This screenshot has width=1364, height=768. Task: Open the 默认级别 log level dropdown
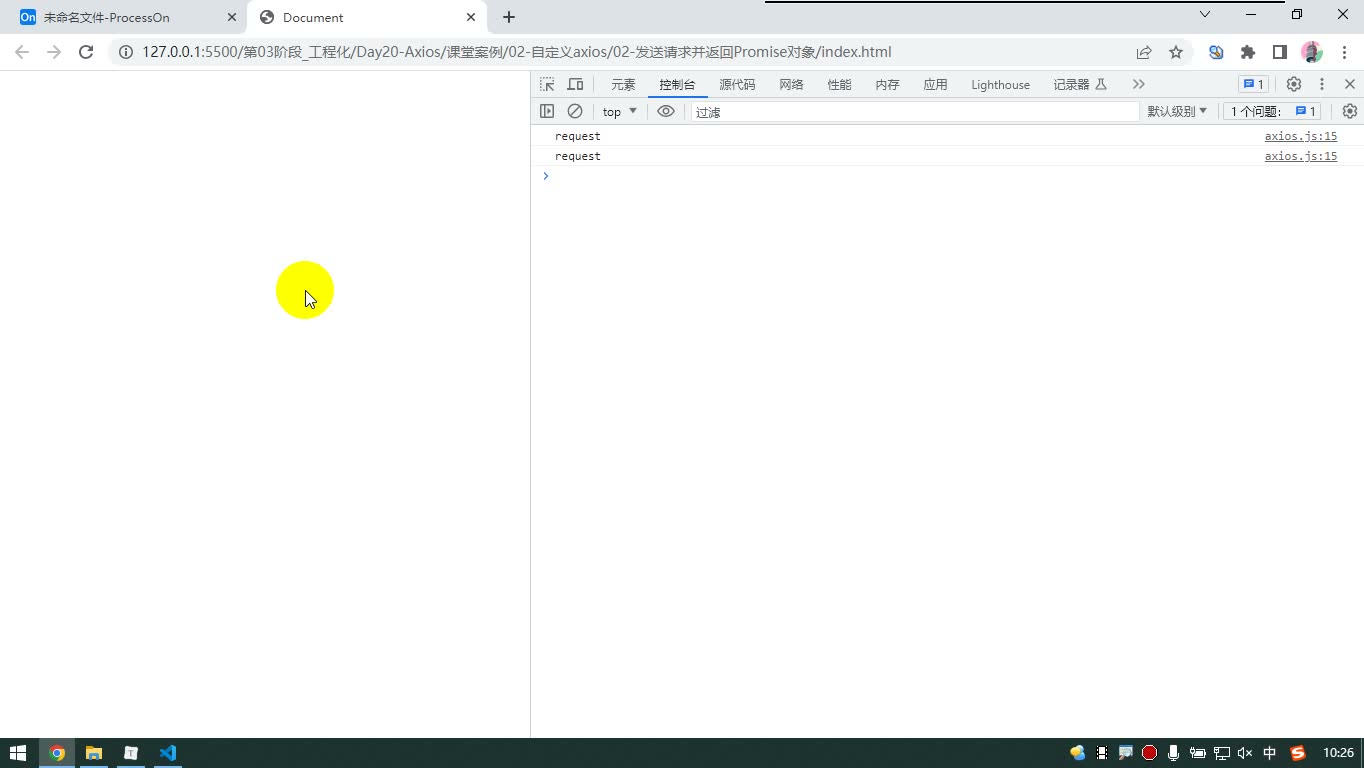pyautogui.click(x=1177, y=111)
